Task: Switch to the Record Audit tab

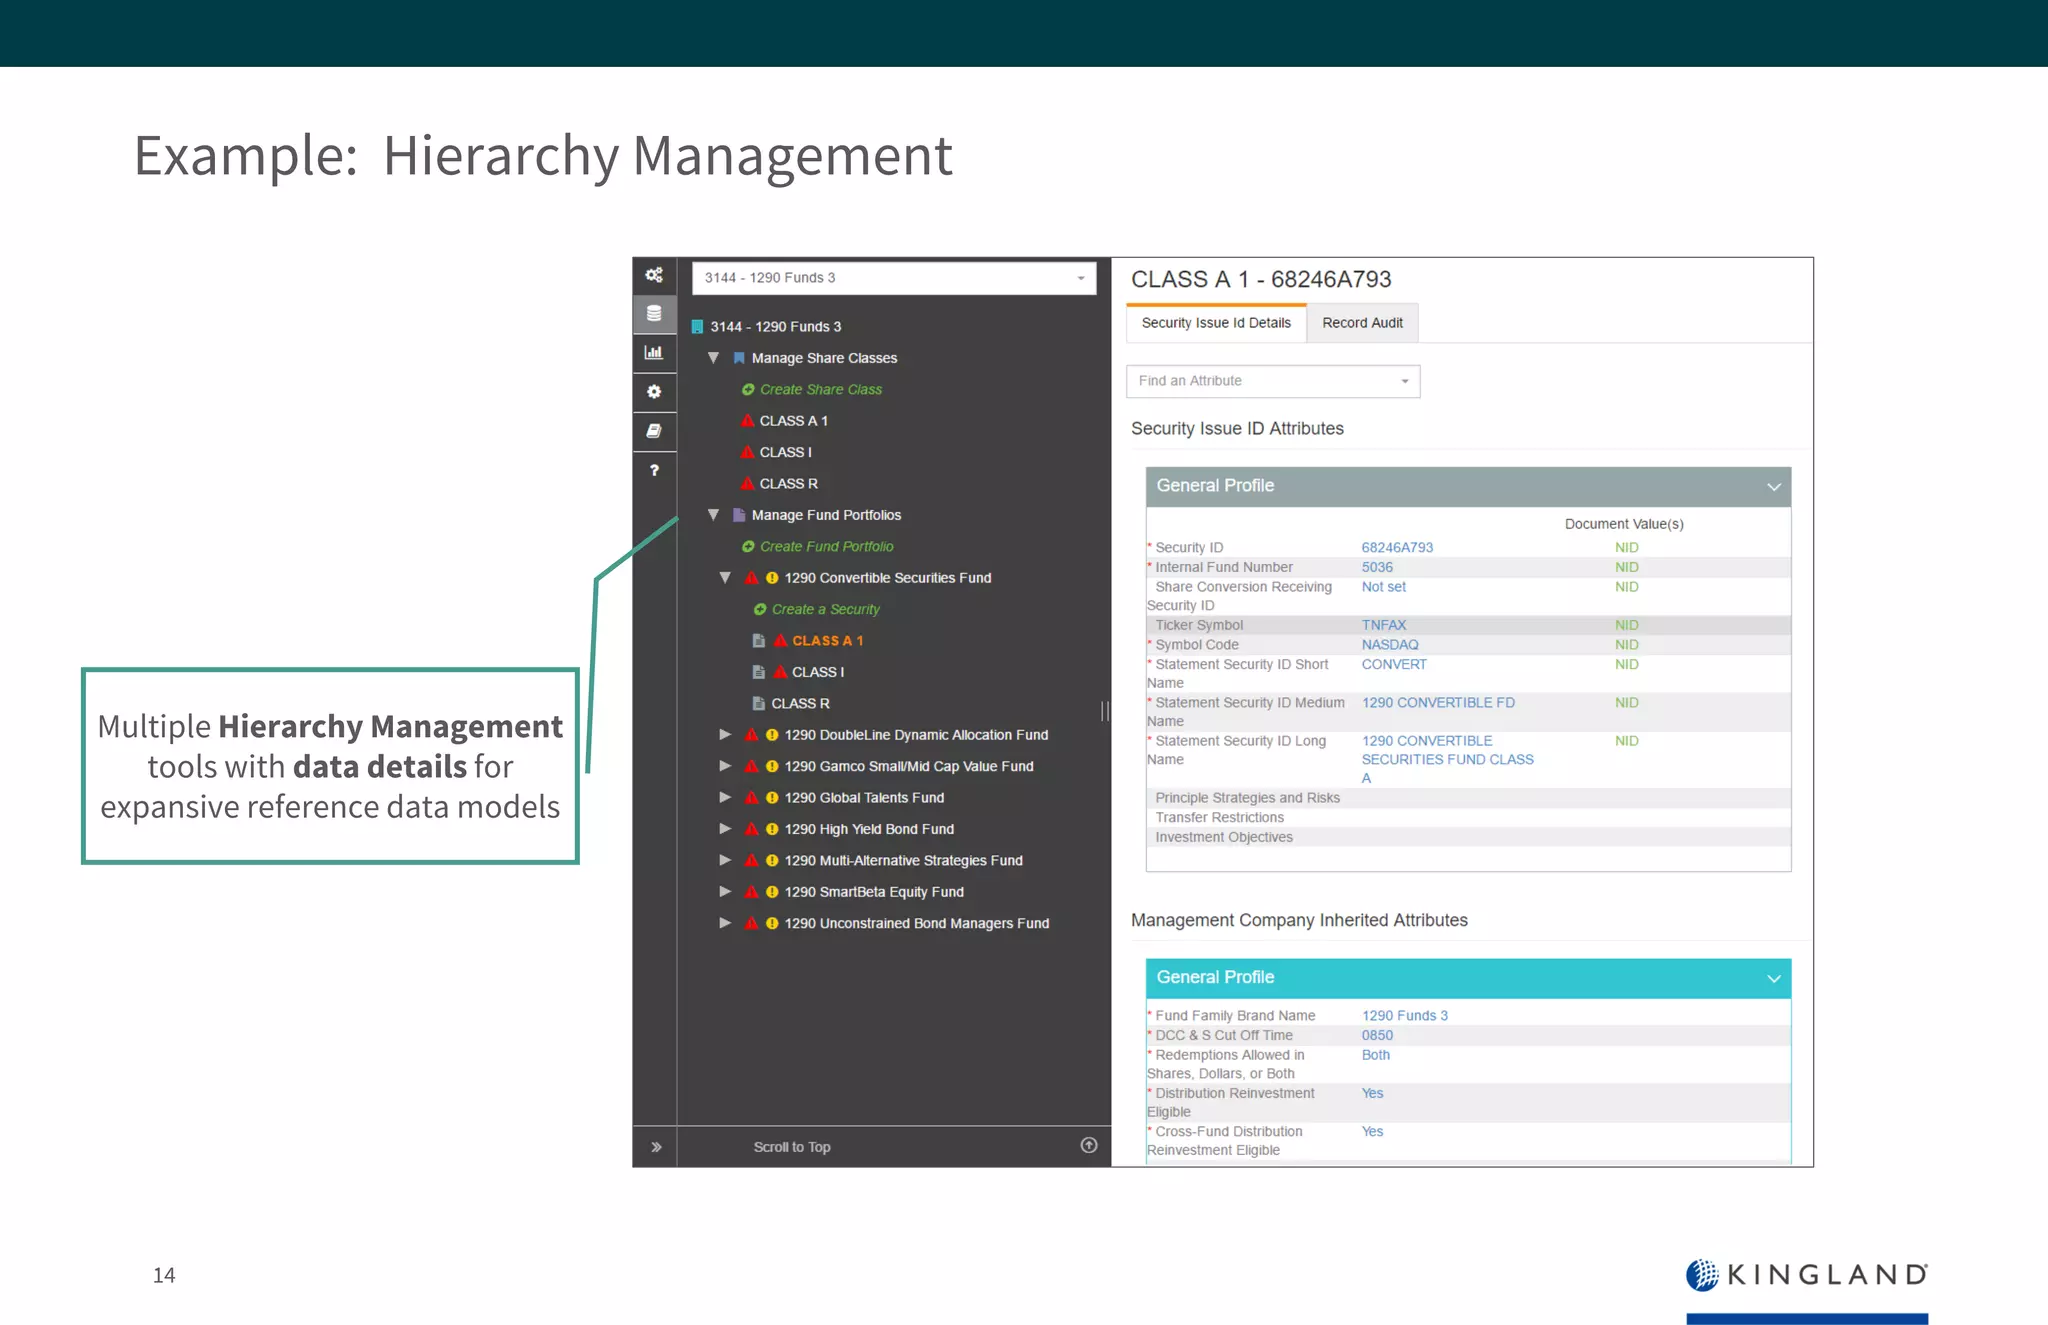Action: point(1362,323)
